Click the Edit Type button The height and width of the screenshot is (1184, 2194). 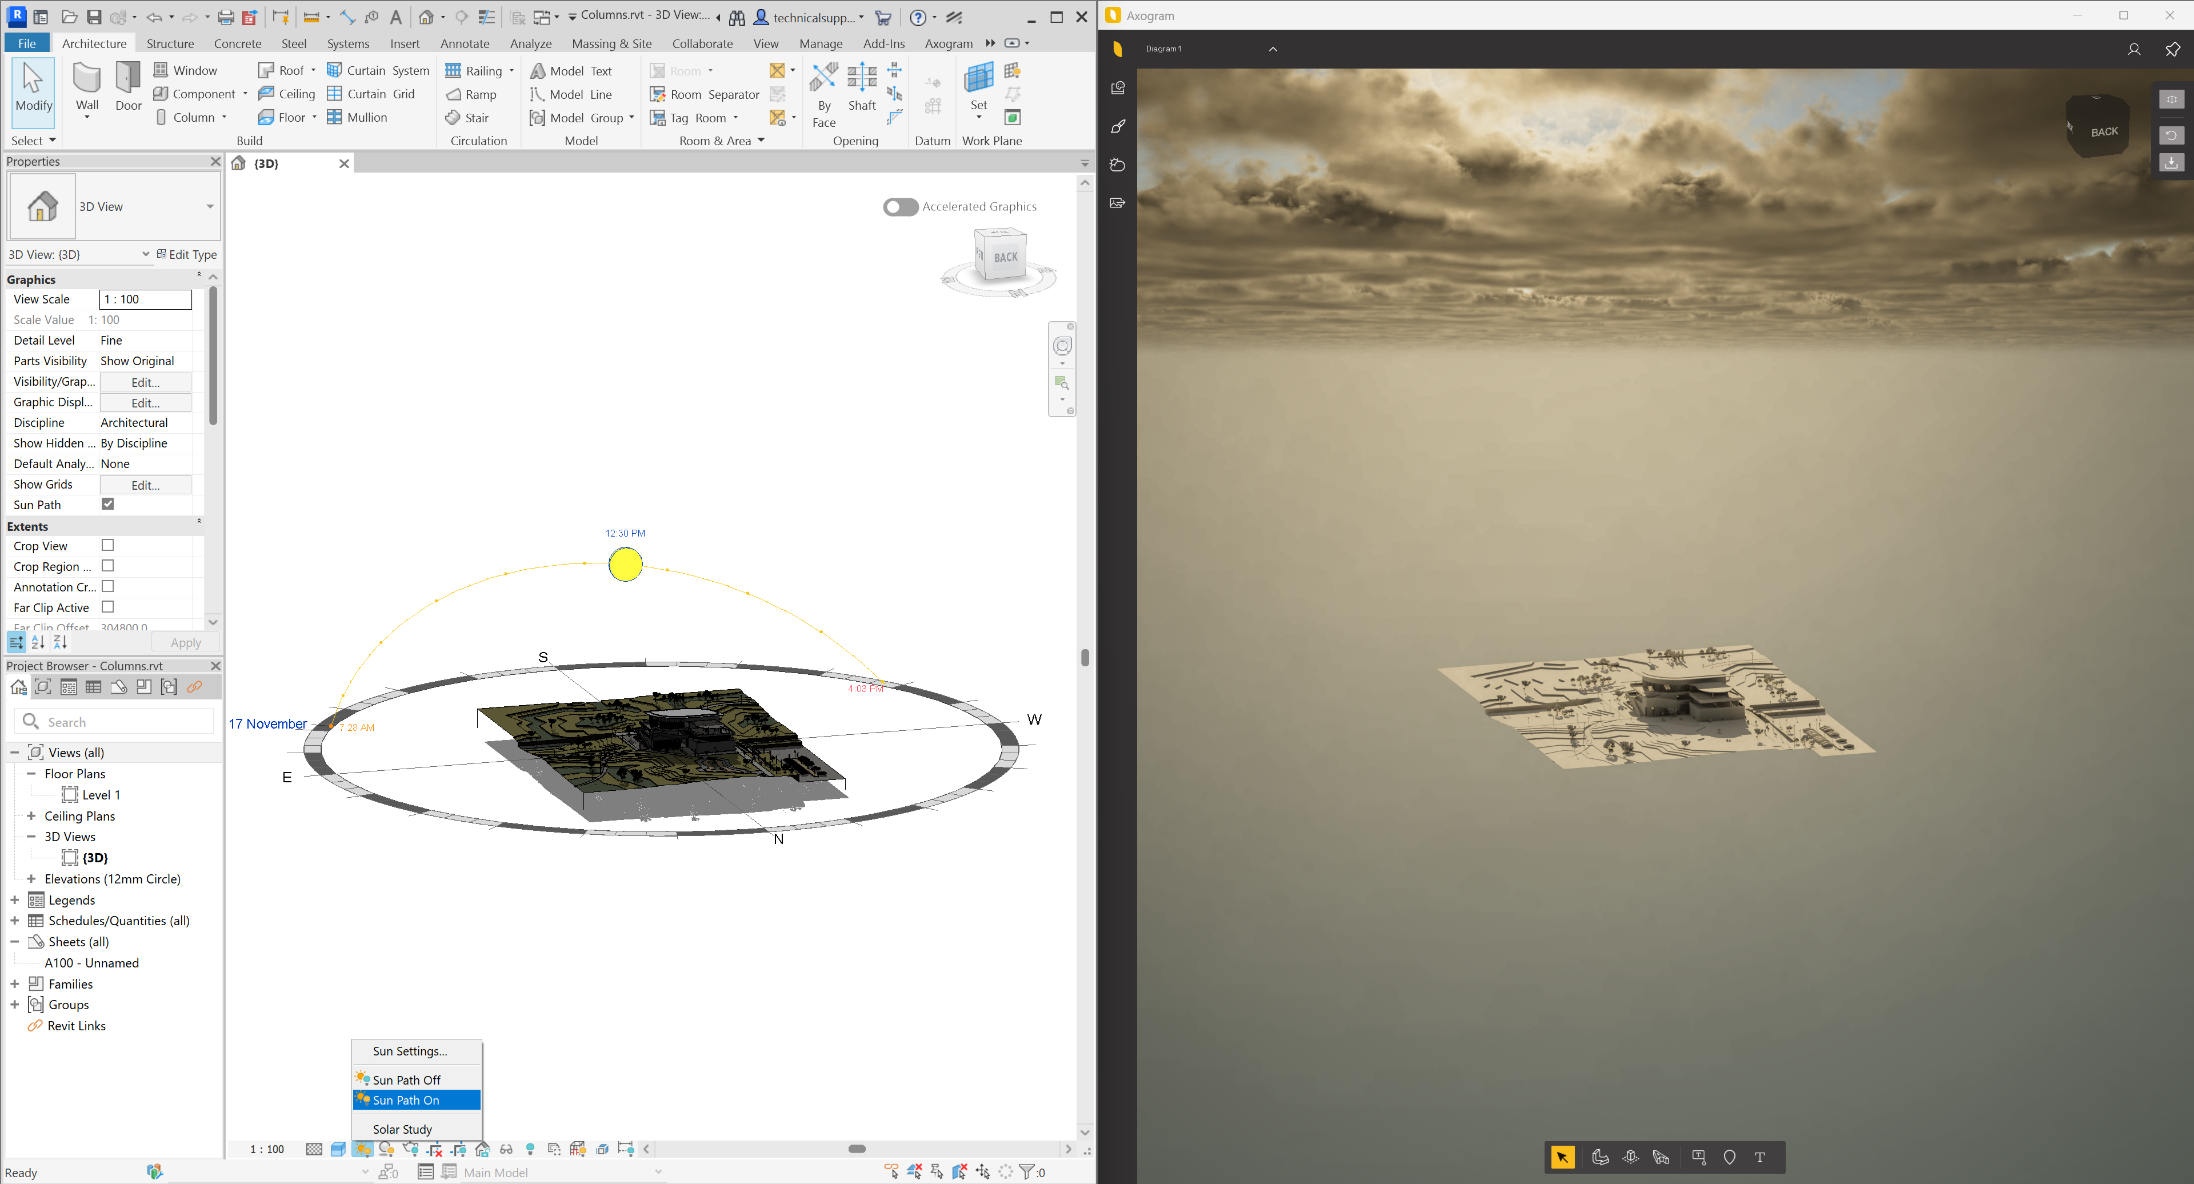186,254
